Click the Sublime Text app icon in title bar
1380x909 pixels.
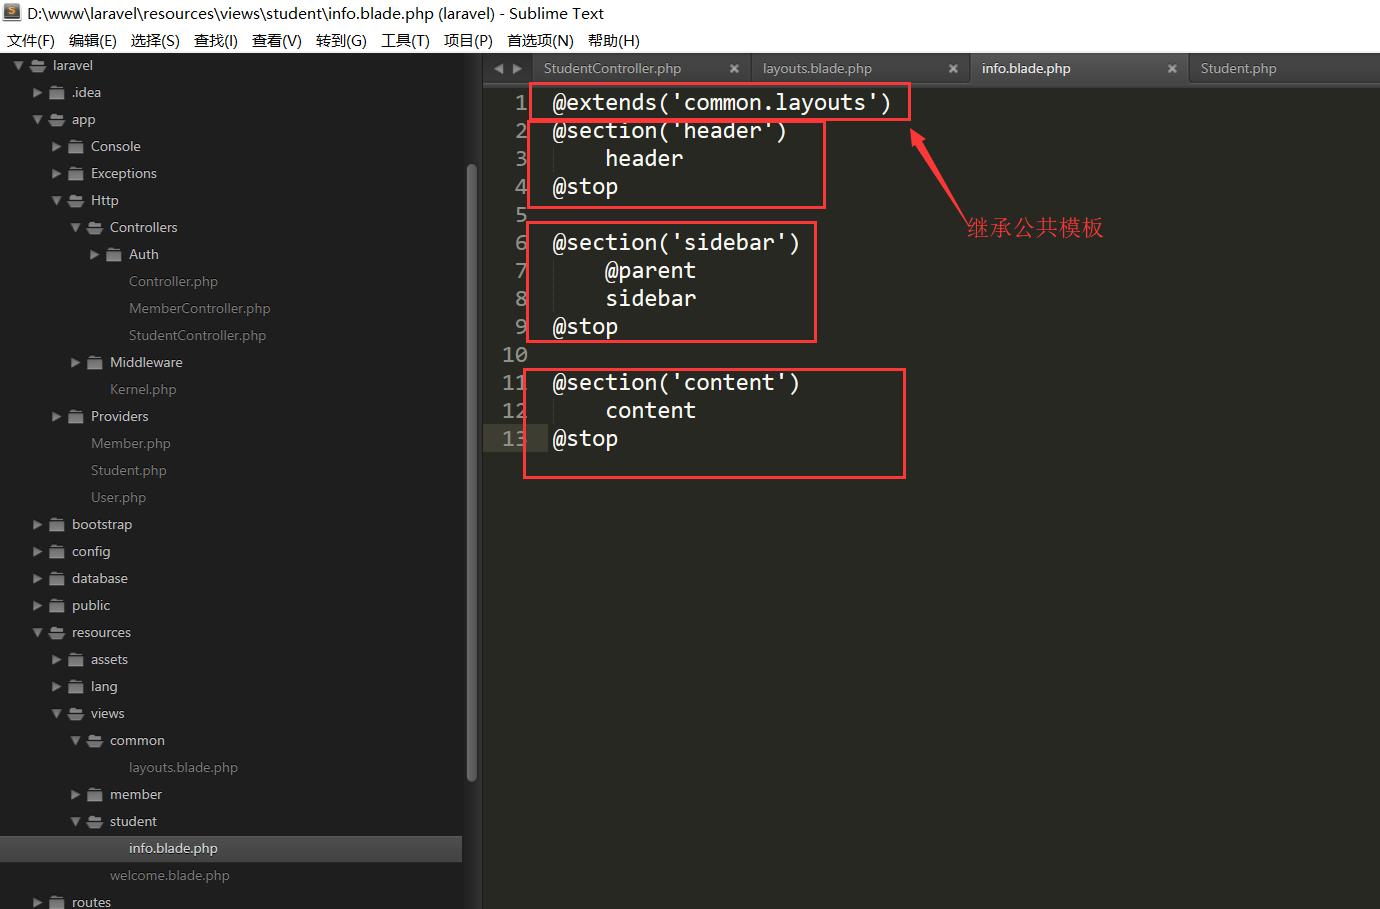(x=12, y=13)
